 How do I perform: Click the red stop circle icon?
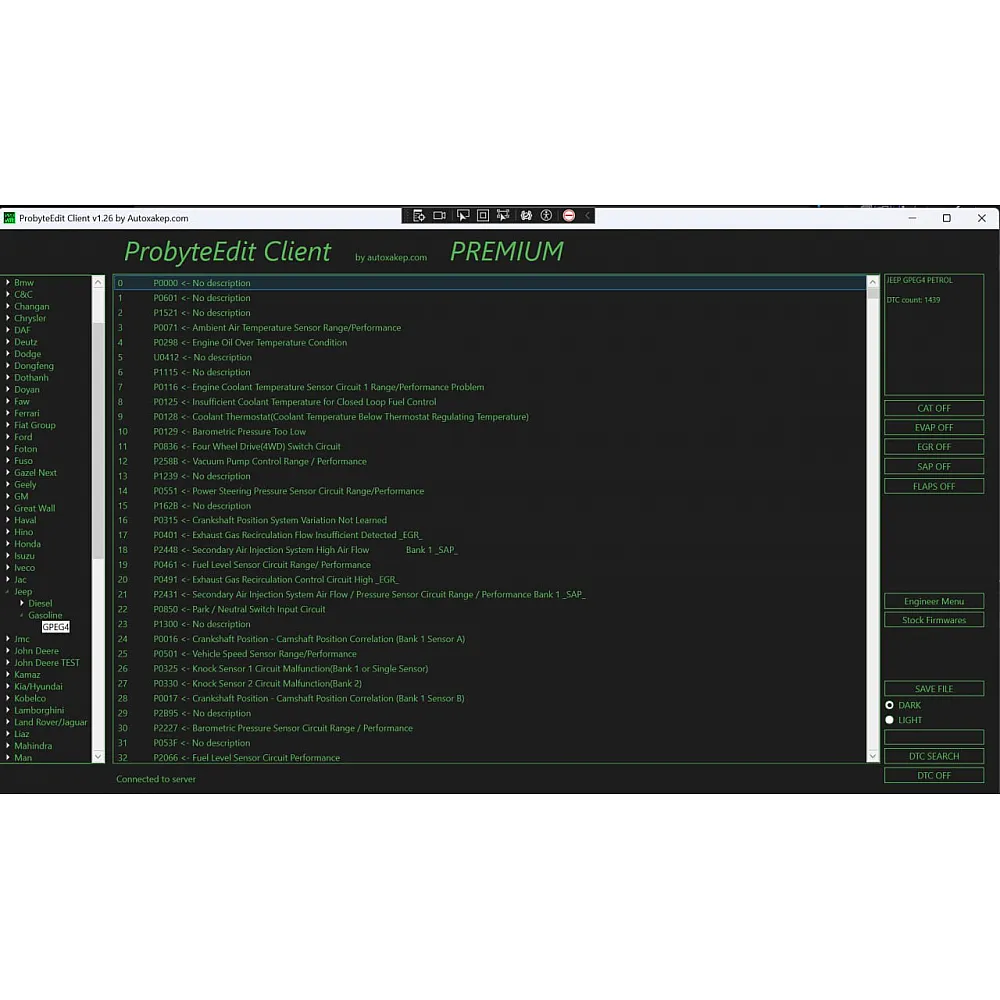tap(569, 215)
